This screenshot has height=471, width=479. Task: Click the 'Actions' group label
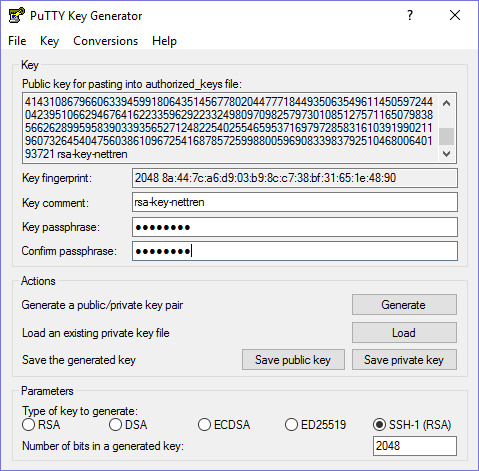(x=38, y=281)
